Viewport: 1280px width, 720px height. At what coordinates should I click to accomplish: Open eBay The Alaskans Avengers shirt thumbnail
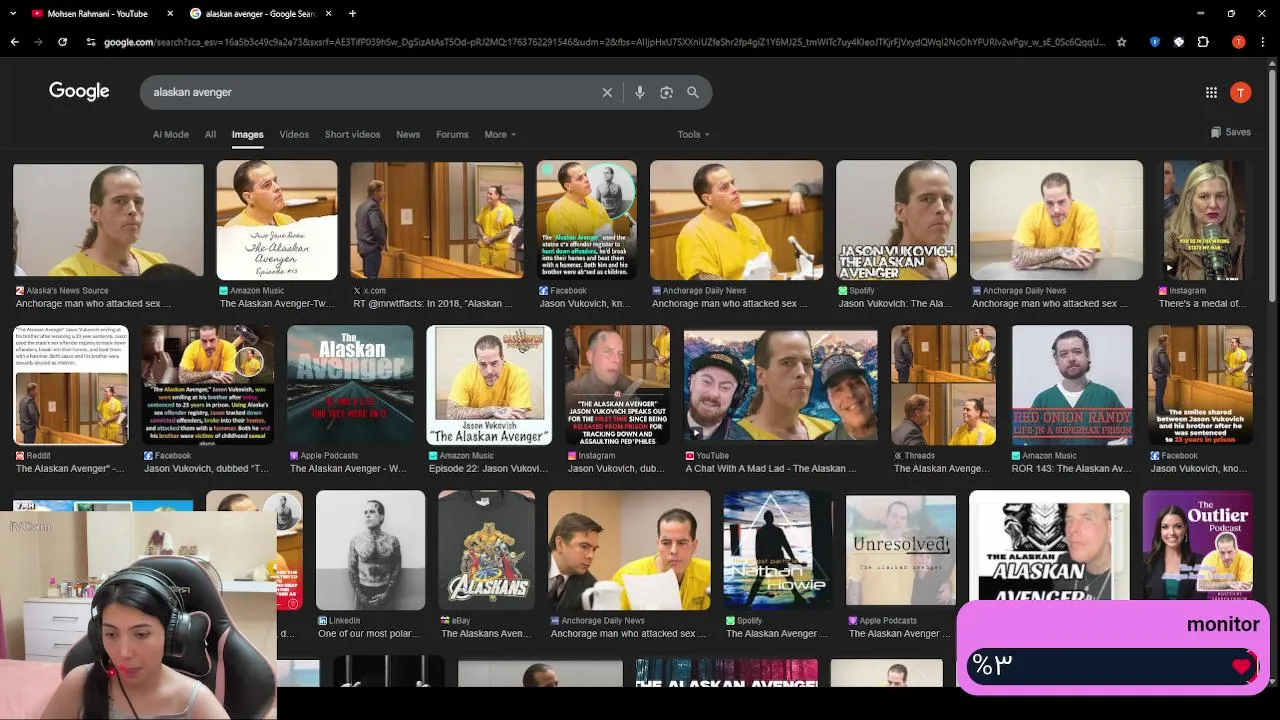tap(486, 550)
